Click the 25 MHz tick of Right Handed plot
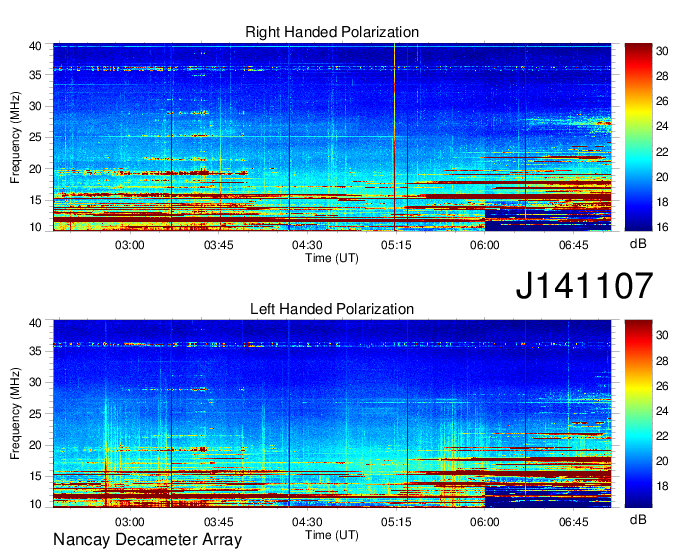The image size is (680, 552). click(35, 138)
